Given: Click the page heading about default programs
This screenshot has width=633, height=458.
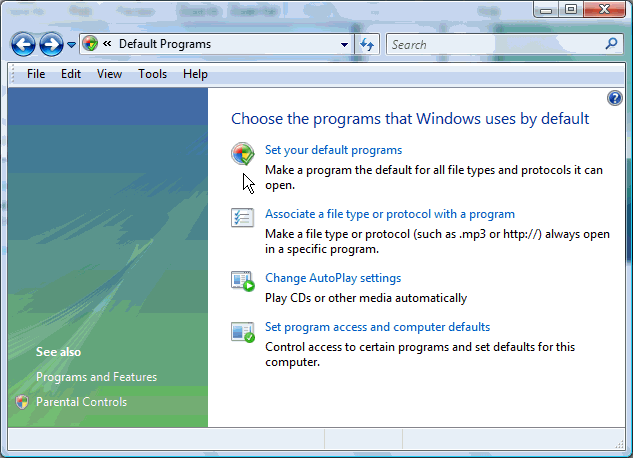Looking at the screenshot, I should [x=410, y=119].
